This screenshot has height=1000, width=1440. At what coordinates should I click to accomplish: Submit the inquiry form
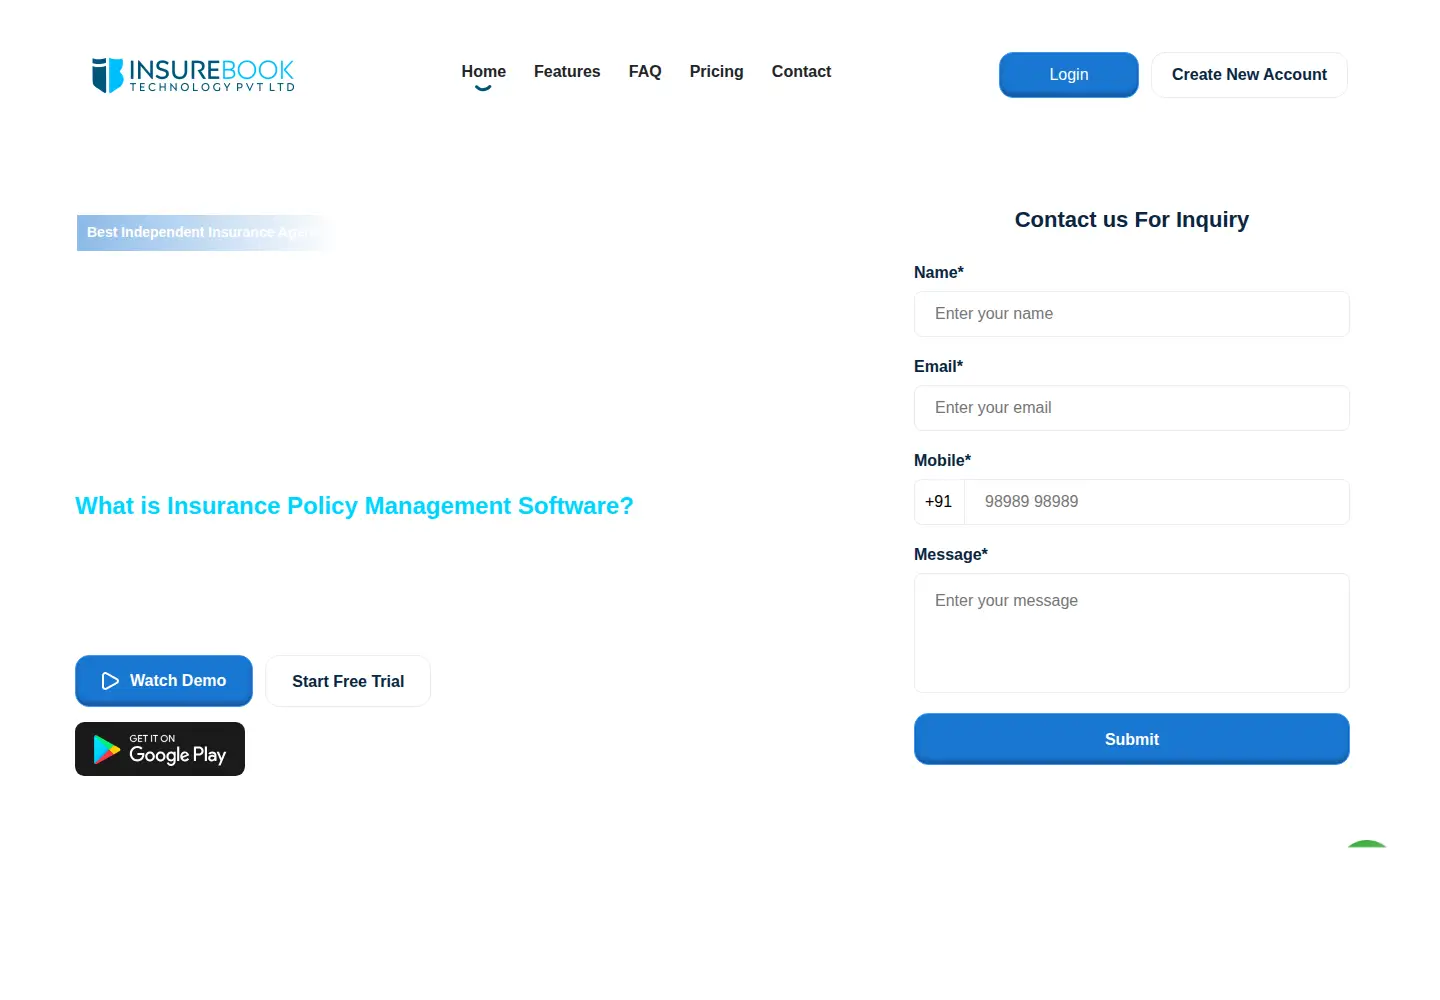(1131, 739)
